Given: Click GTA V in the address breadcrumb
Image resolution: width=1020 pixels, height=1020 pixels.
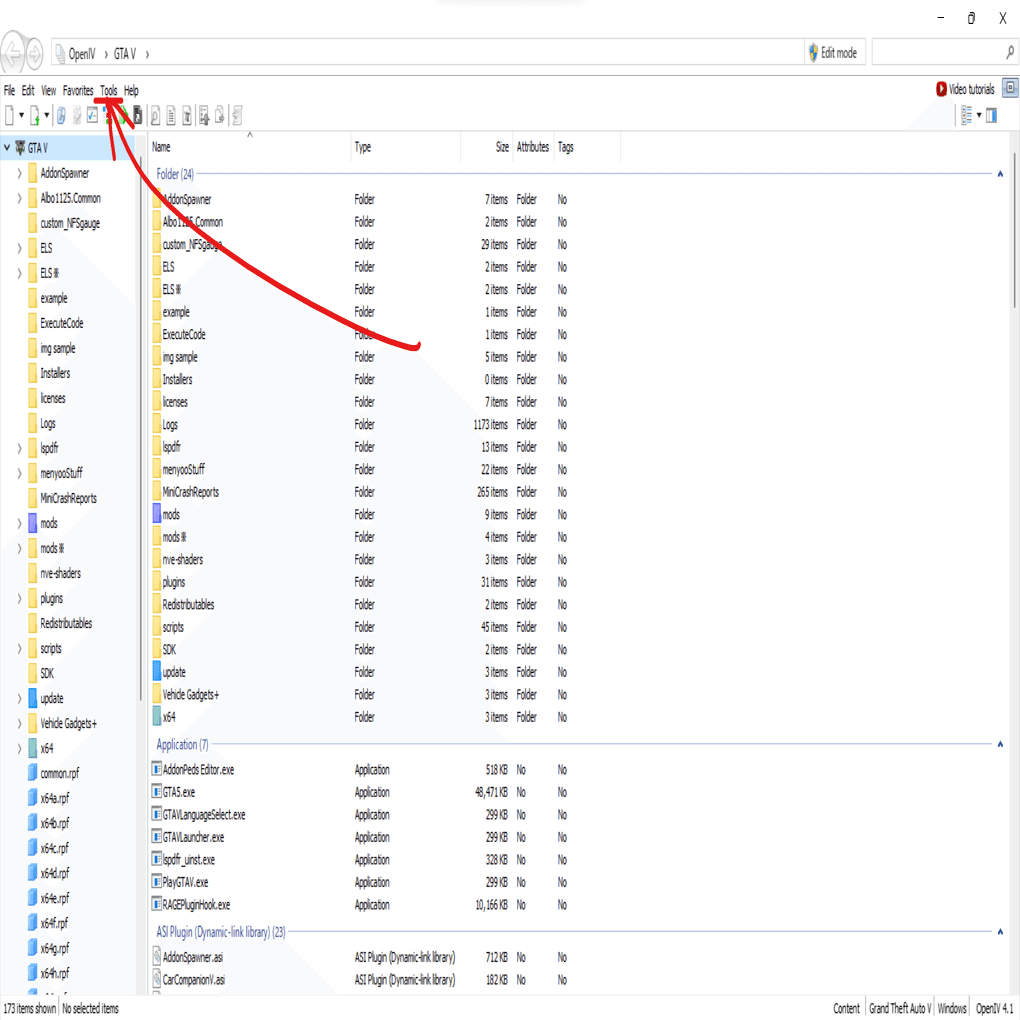Looking at the screenshot, I should (x=125, y=54).
